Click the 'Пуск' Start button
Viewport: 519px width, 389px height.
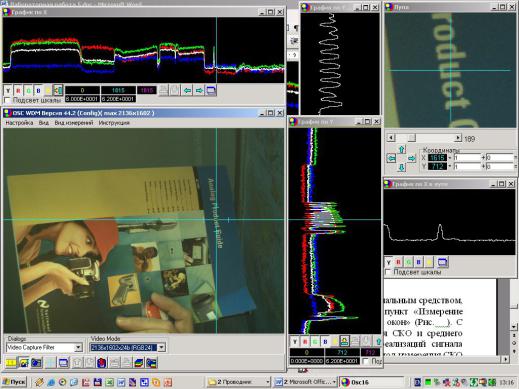[x=14, y=382]
